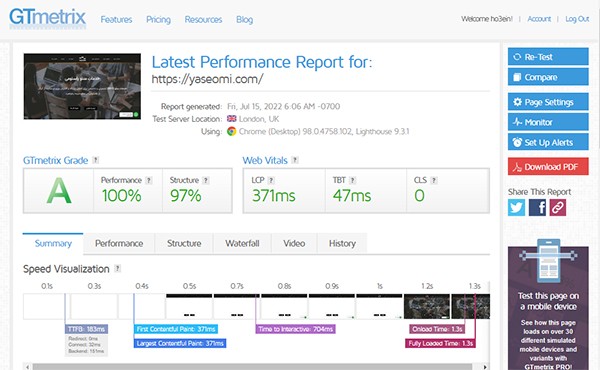This screenshot has width=600, height=370.
Task: Click the Fully Loaded Time marker
Action: click(440, 343)
